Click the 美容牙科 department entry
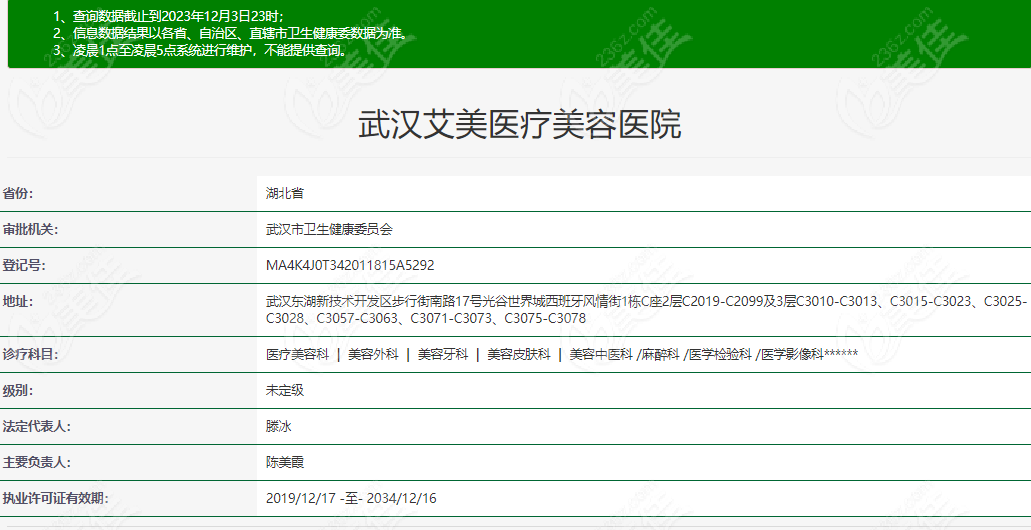1031x530 pixels. [x=443, y=354]
